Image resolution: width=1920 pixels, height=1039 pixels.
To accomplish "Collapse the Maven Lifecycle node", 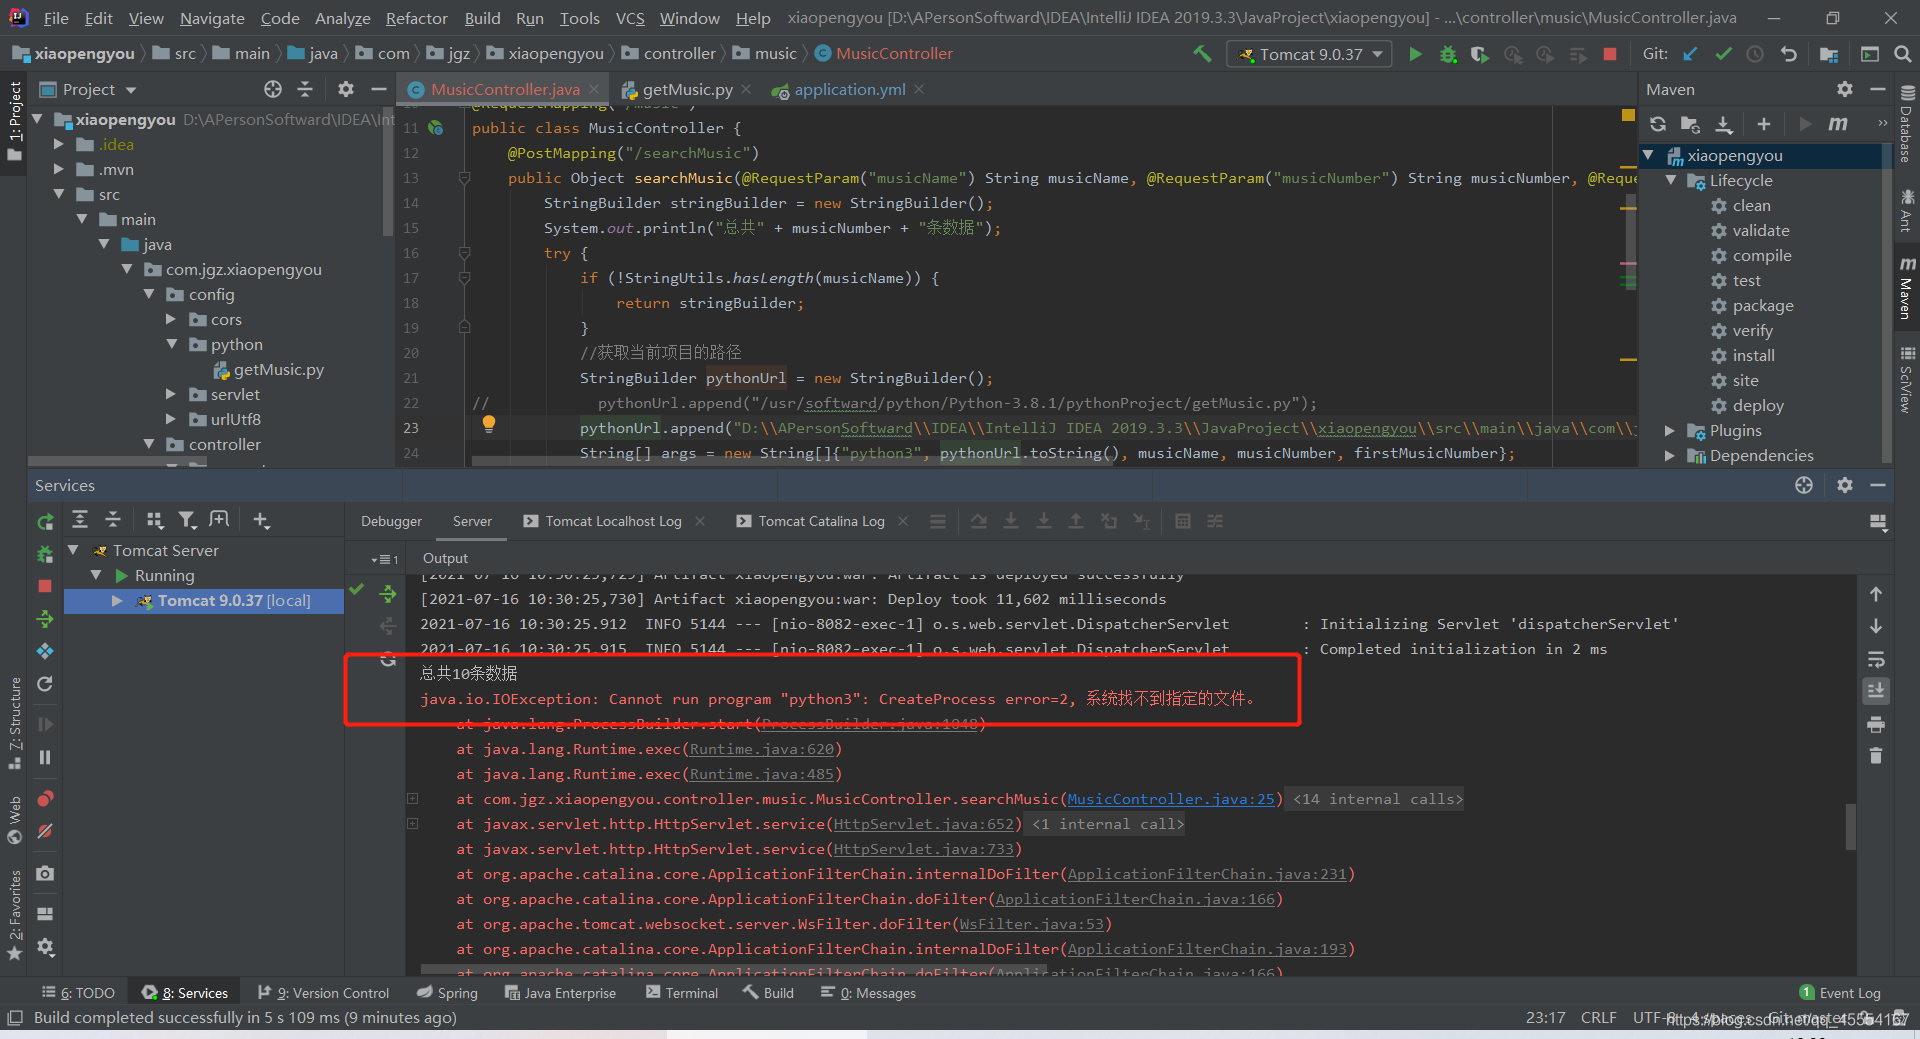I will [x=1670, y=180].
